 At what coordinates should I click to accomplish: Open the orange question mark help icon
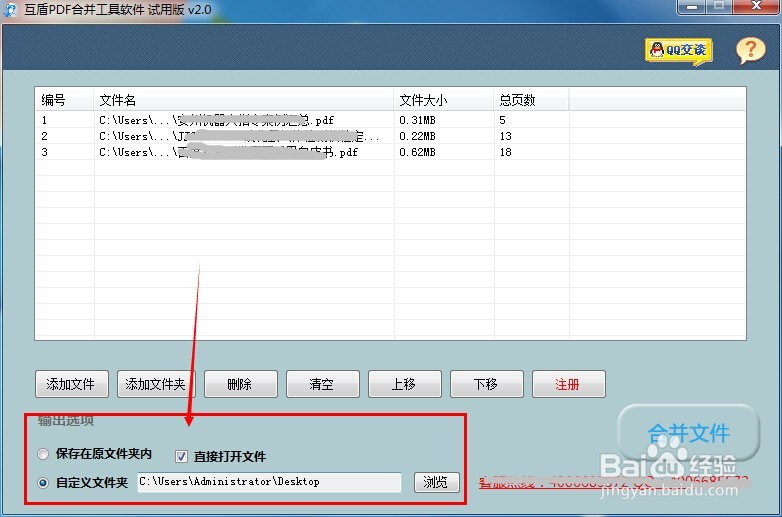tap(751, 50)
